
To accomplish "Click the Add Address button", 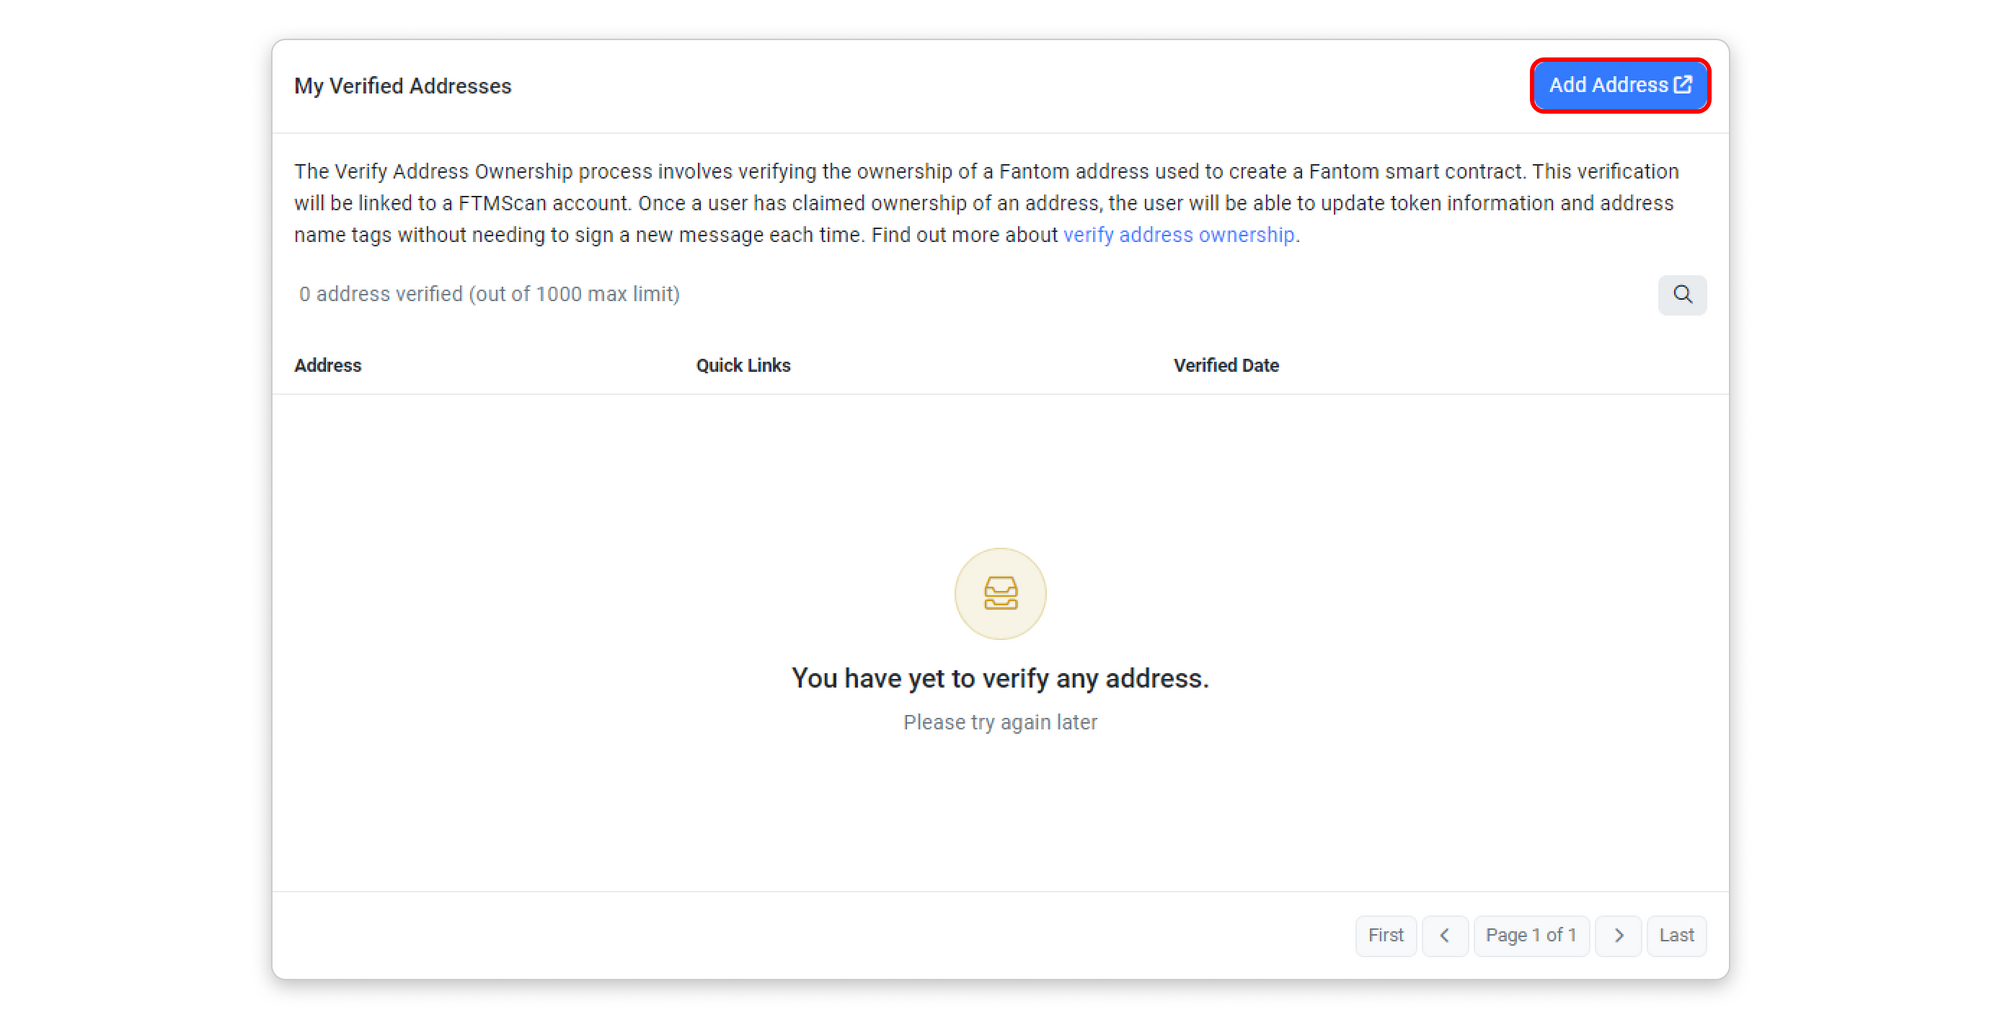I will [1609, 86].
